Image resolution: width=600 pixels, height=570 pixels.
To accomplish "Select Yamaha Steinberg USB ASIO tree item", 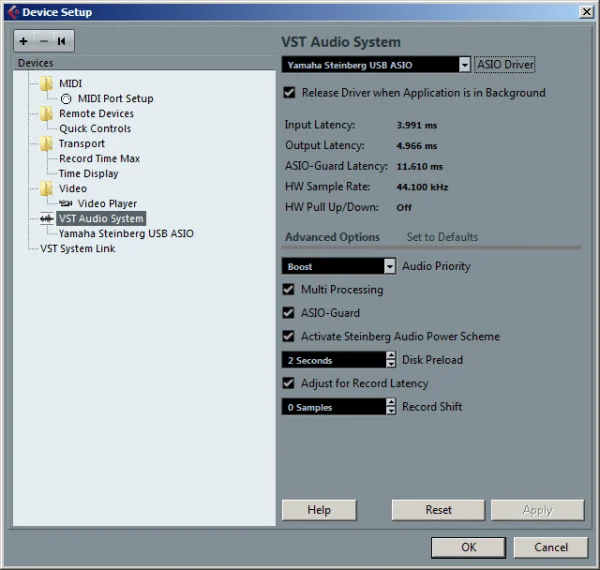I will [x=126, y=233].
